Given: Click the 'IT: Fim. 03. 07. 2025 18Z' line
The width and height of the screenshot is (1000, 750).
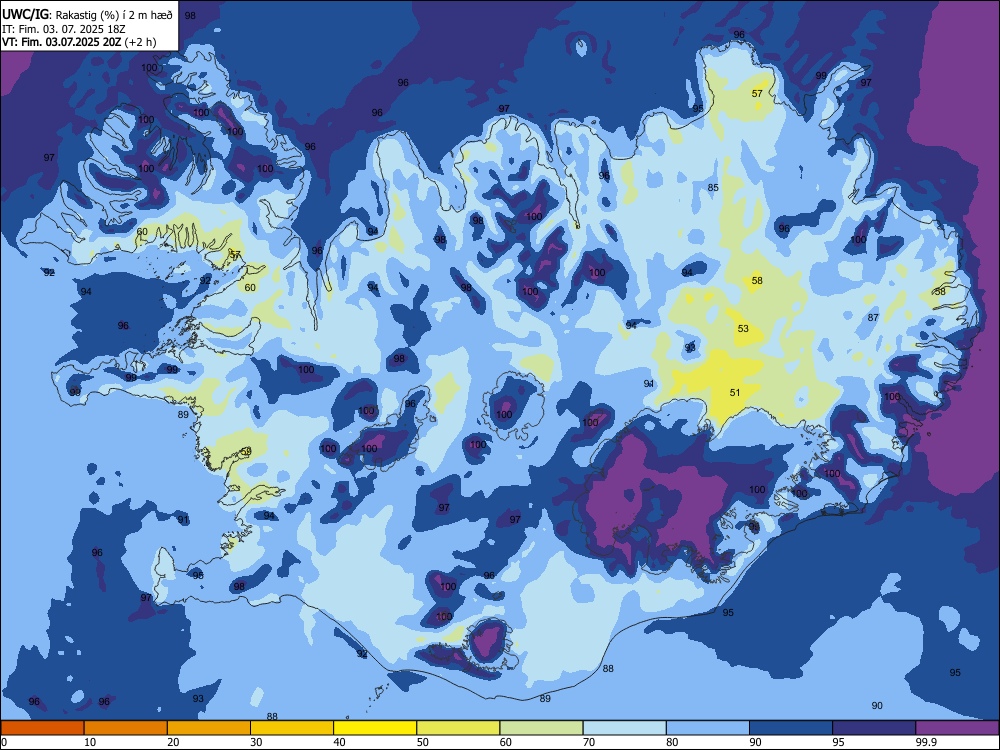Looking at the screenshot, I should pyautogui.click(x=64, y=29).
